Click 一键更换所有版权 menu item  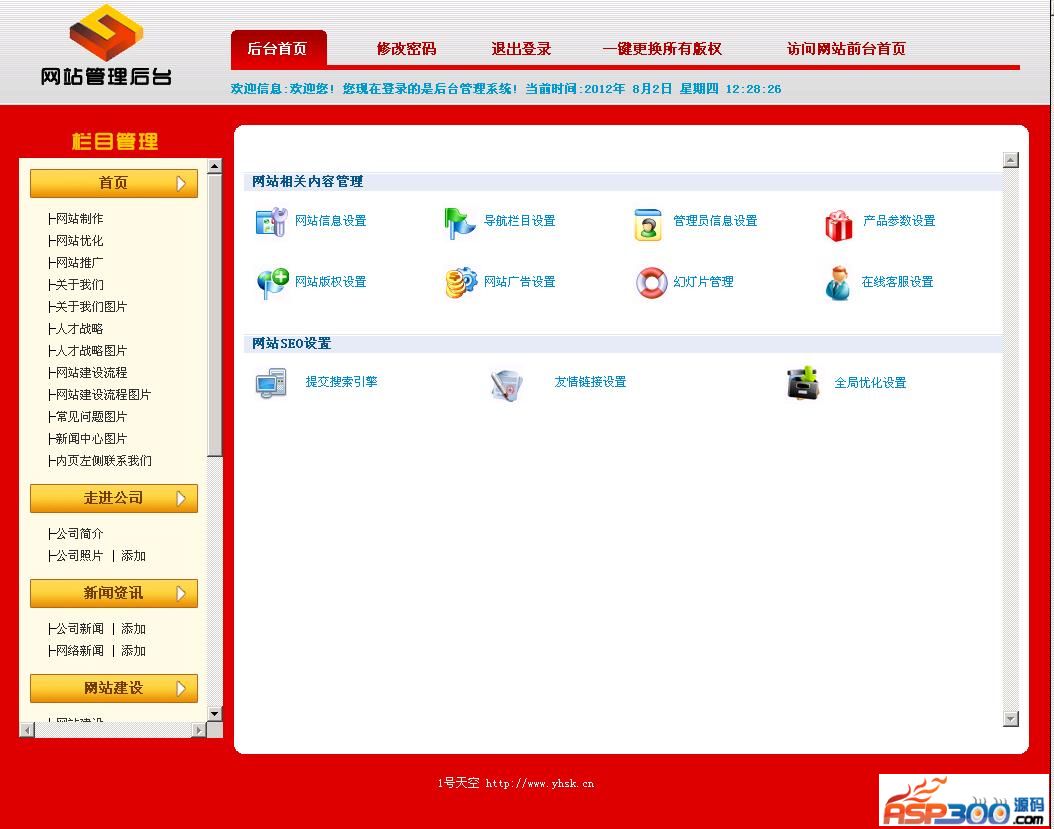662,48
